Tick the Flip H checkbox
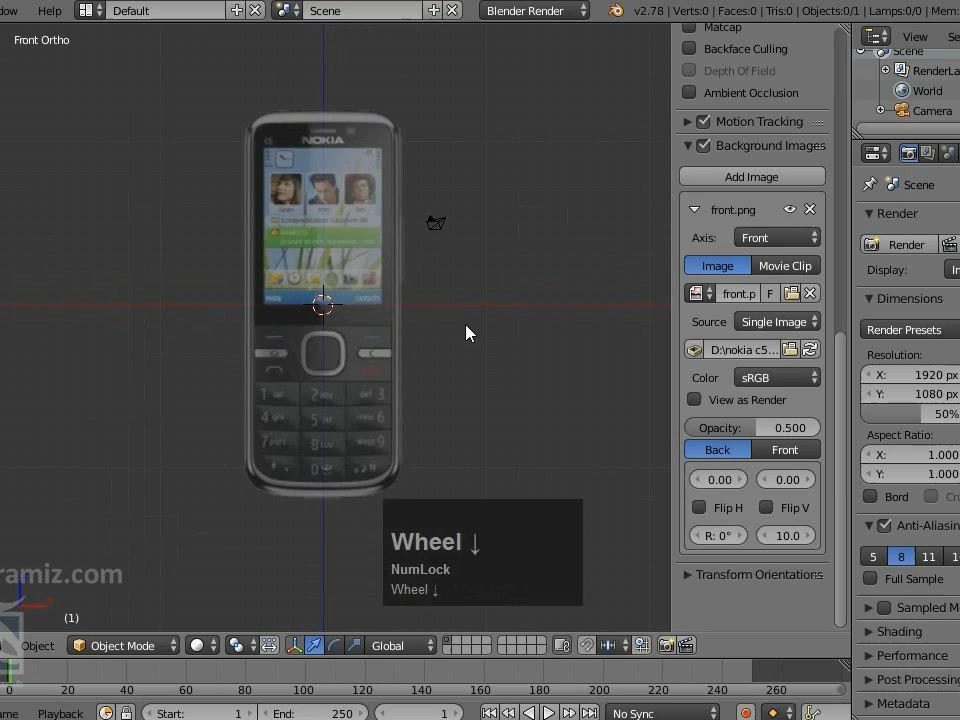 699,508
